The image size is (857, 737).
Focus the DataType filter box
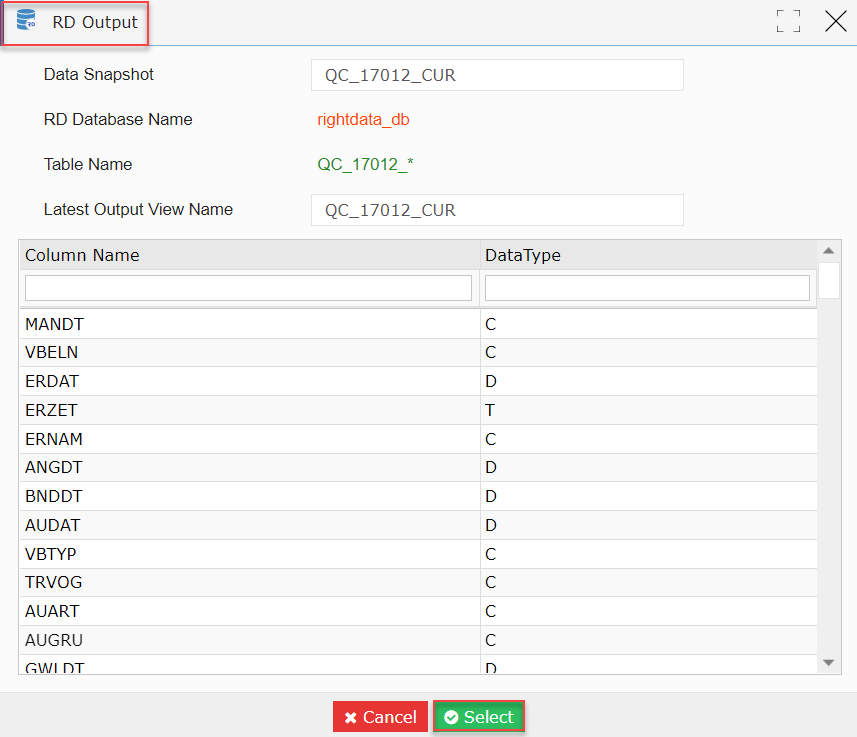click(647, 288)
